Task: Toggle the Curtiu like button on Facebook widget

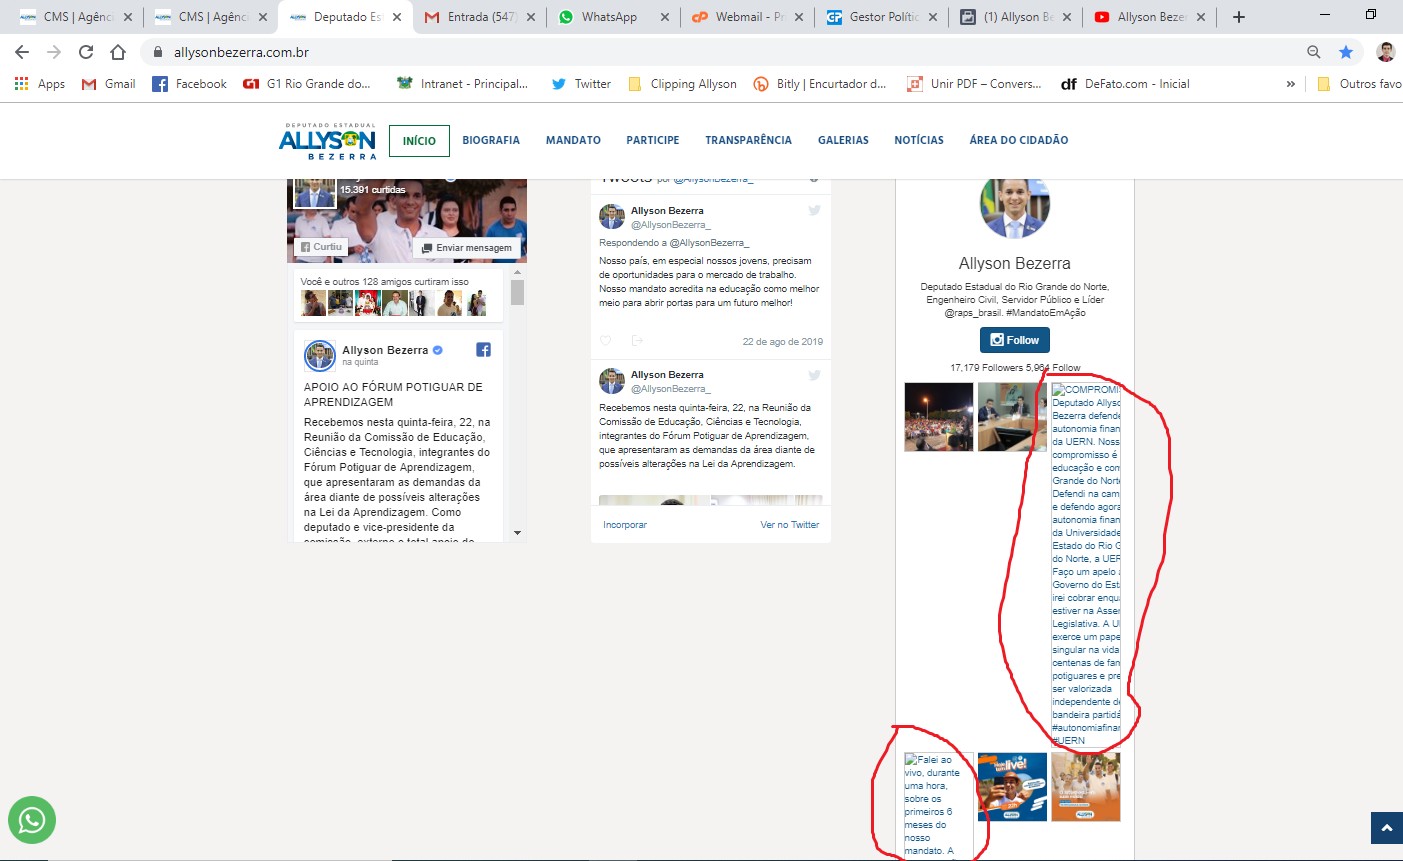Action: 322,247
